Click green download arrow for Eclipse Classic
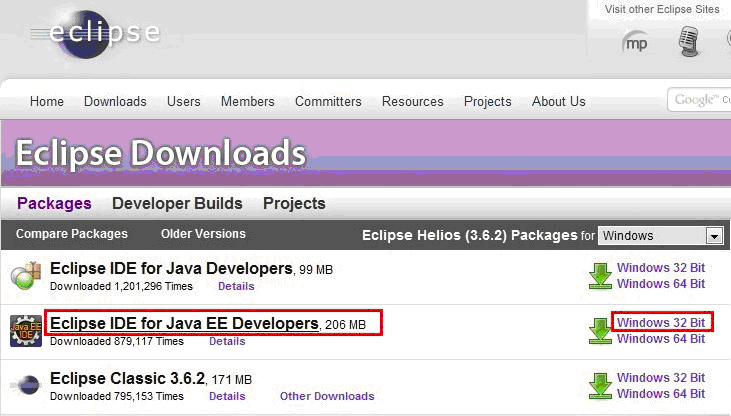 pyautogui.click(x=600, y=386)
